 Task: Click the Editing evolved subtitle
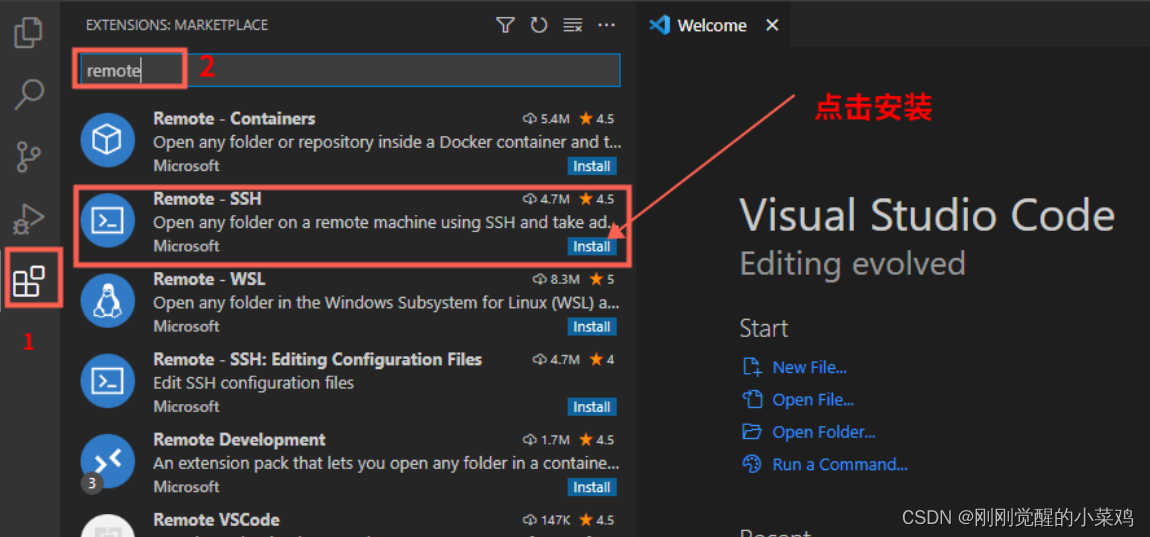coord(852,263)
